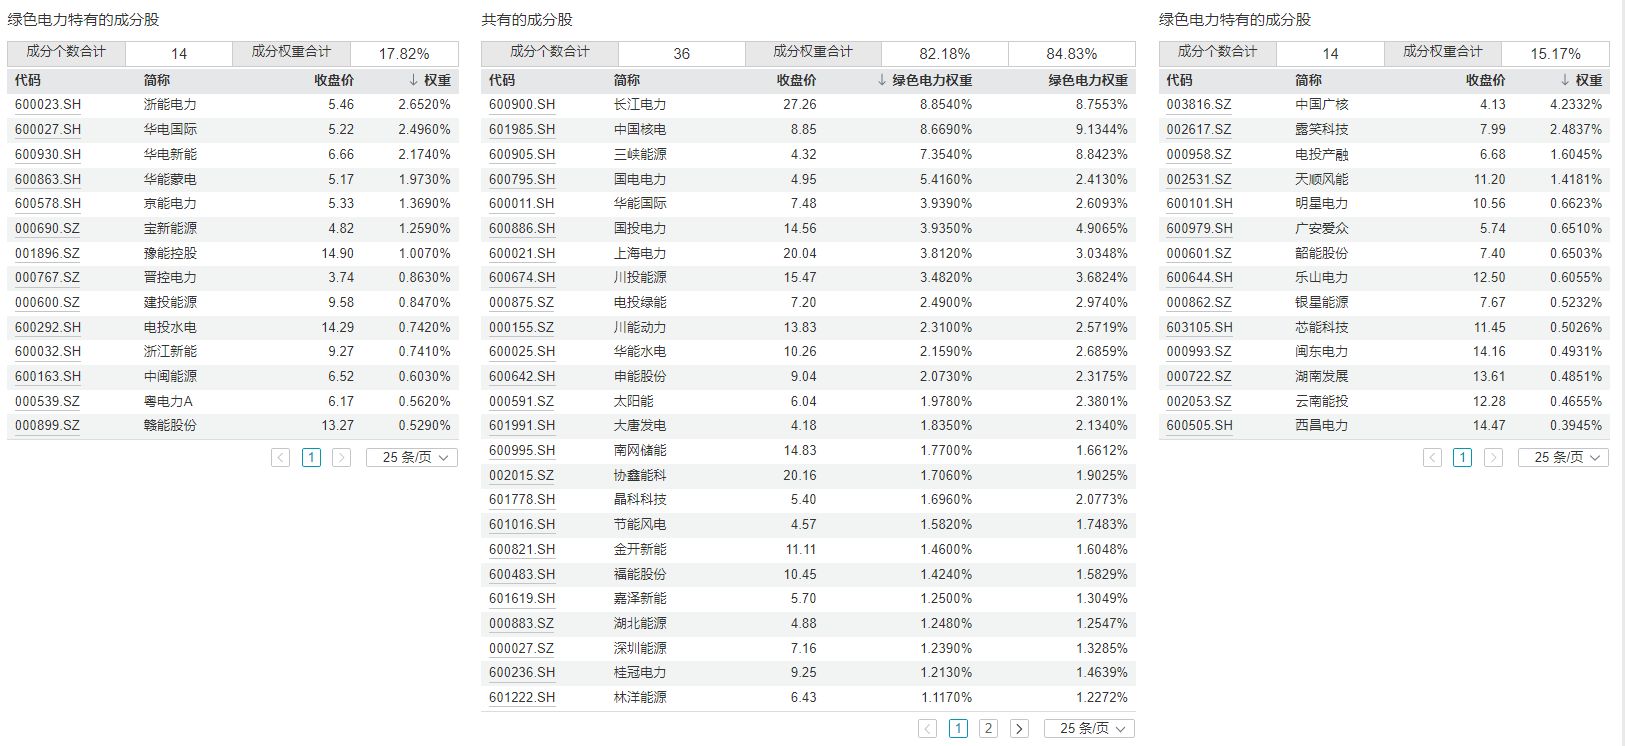Image resolution: width=1625 pixels, height=746 pixels.
Task: Sort by the 绿色电力权重 header with arrow
Action: click(924, 80)
